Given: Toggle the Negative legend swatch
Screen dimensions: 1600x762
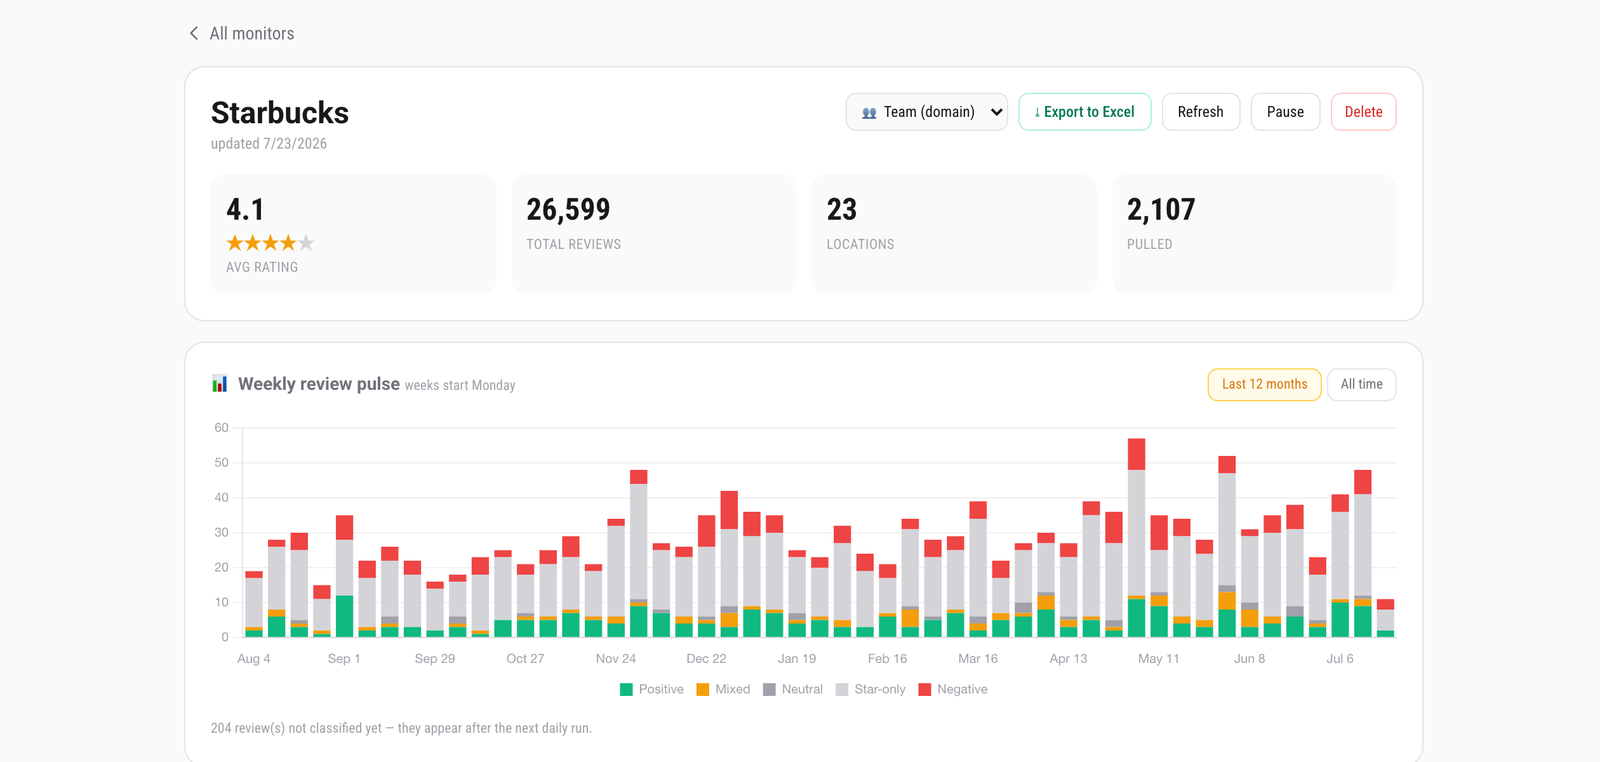Looking at the screenshot, I should click(x=925, y=689).
